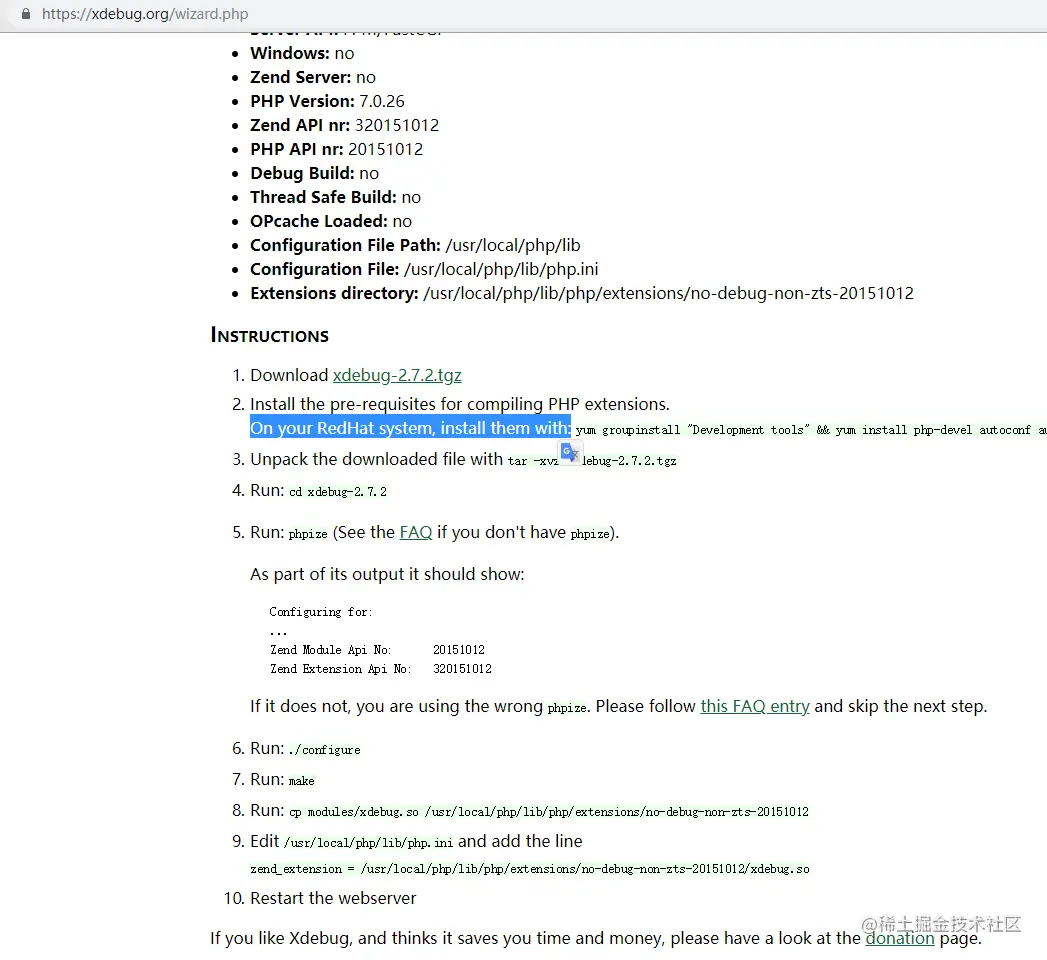Click Configuration File php.ini line
Image resolution: width=1047 pixels, height=960 pixels.
click(x=424, y=270)
